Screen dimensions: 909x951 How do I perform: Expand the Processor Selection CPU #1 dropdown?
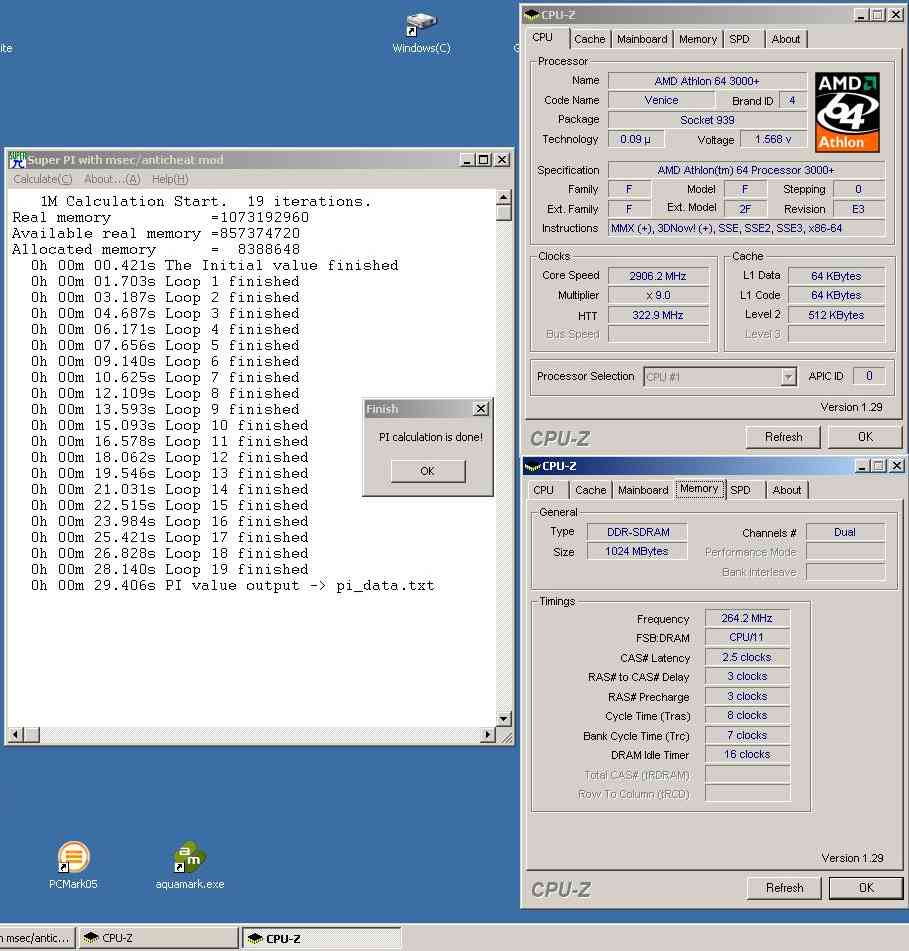788,377
